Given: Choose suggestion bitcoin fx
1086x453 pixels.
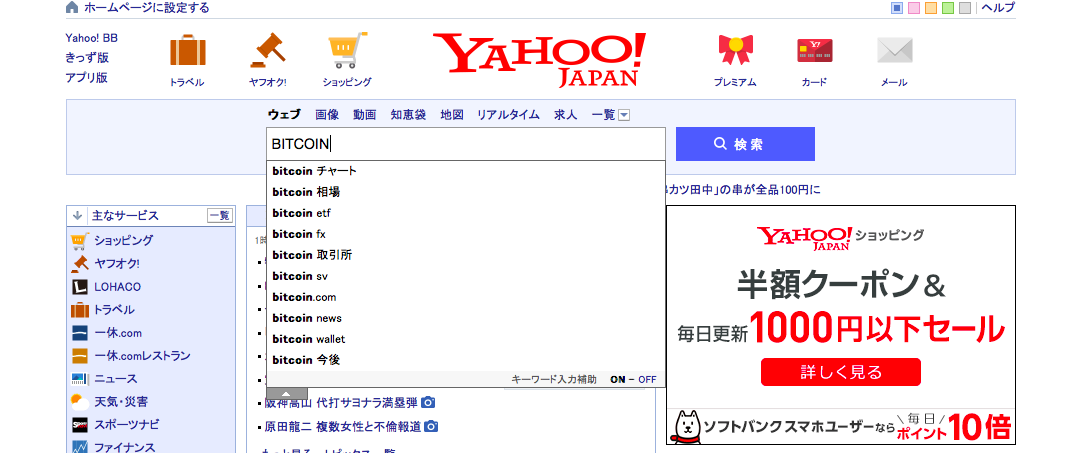Looking at the screenshot, I should pos(466,234).
